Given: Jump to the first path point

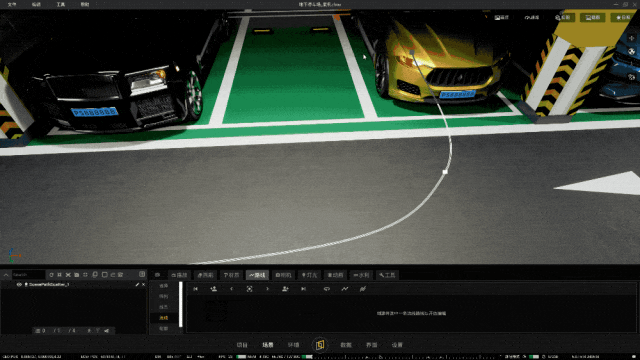Looking at the screenshot, I should pyautogui.click(x=196, y=289).
